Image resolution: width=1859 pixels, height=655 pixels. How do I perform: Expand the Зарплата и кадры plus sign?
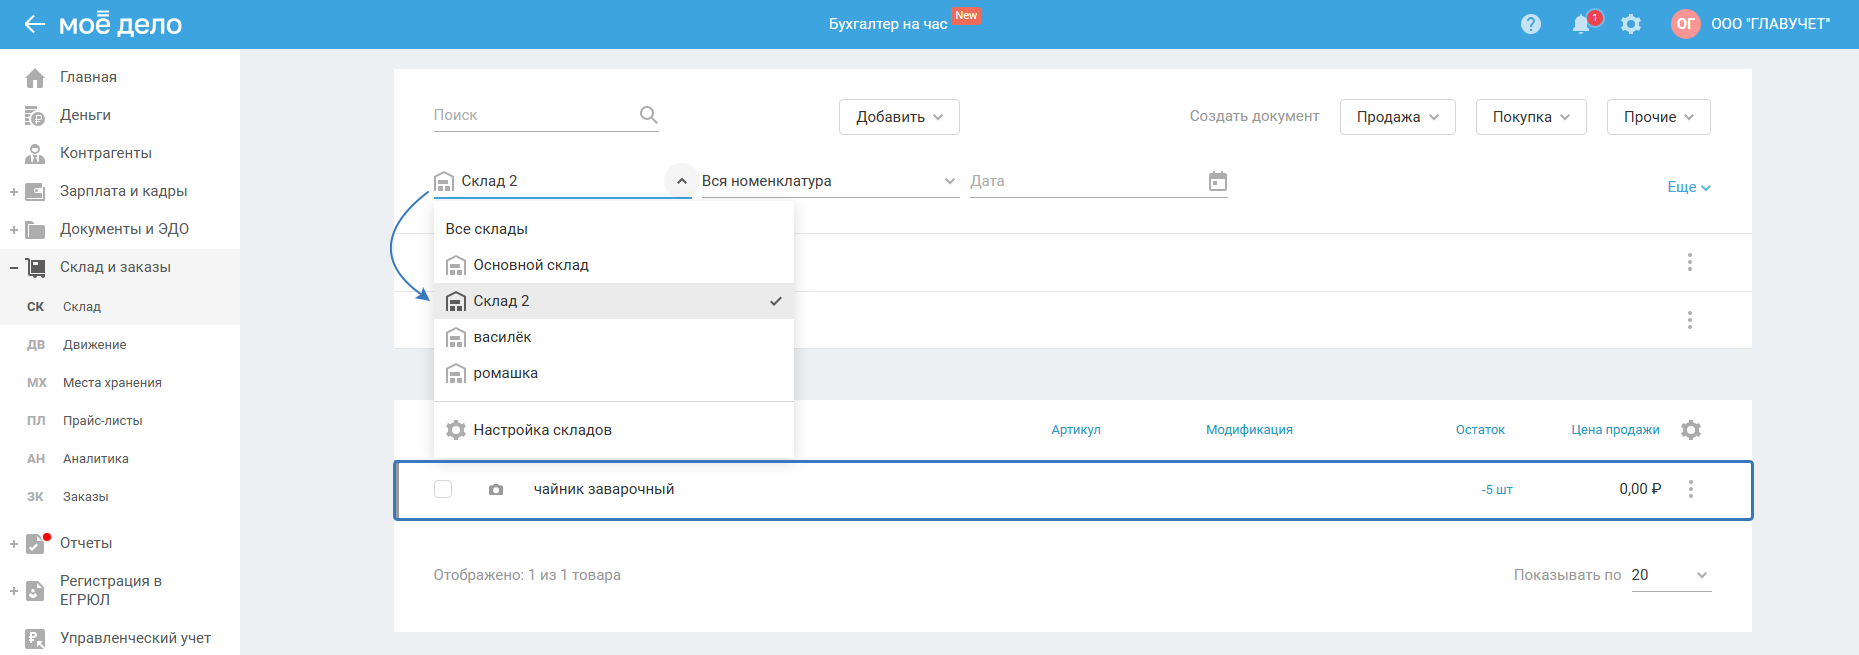(x=14, y=192)
